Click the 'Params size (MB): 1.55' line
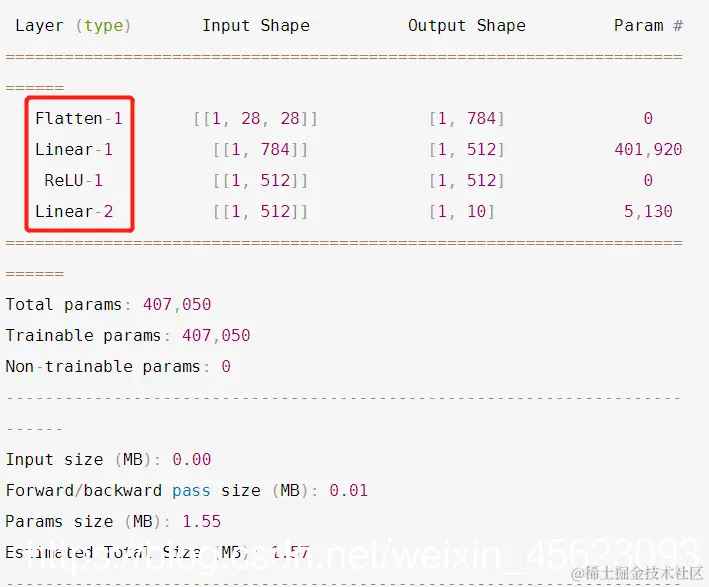Image resolution: width=709 pixels, height=587 pixels. [x=113, y=521]
